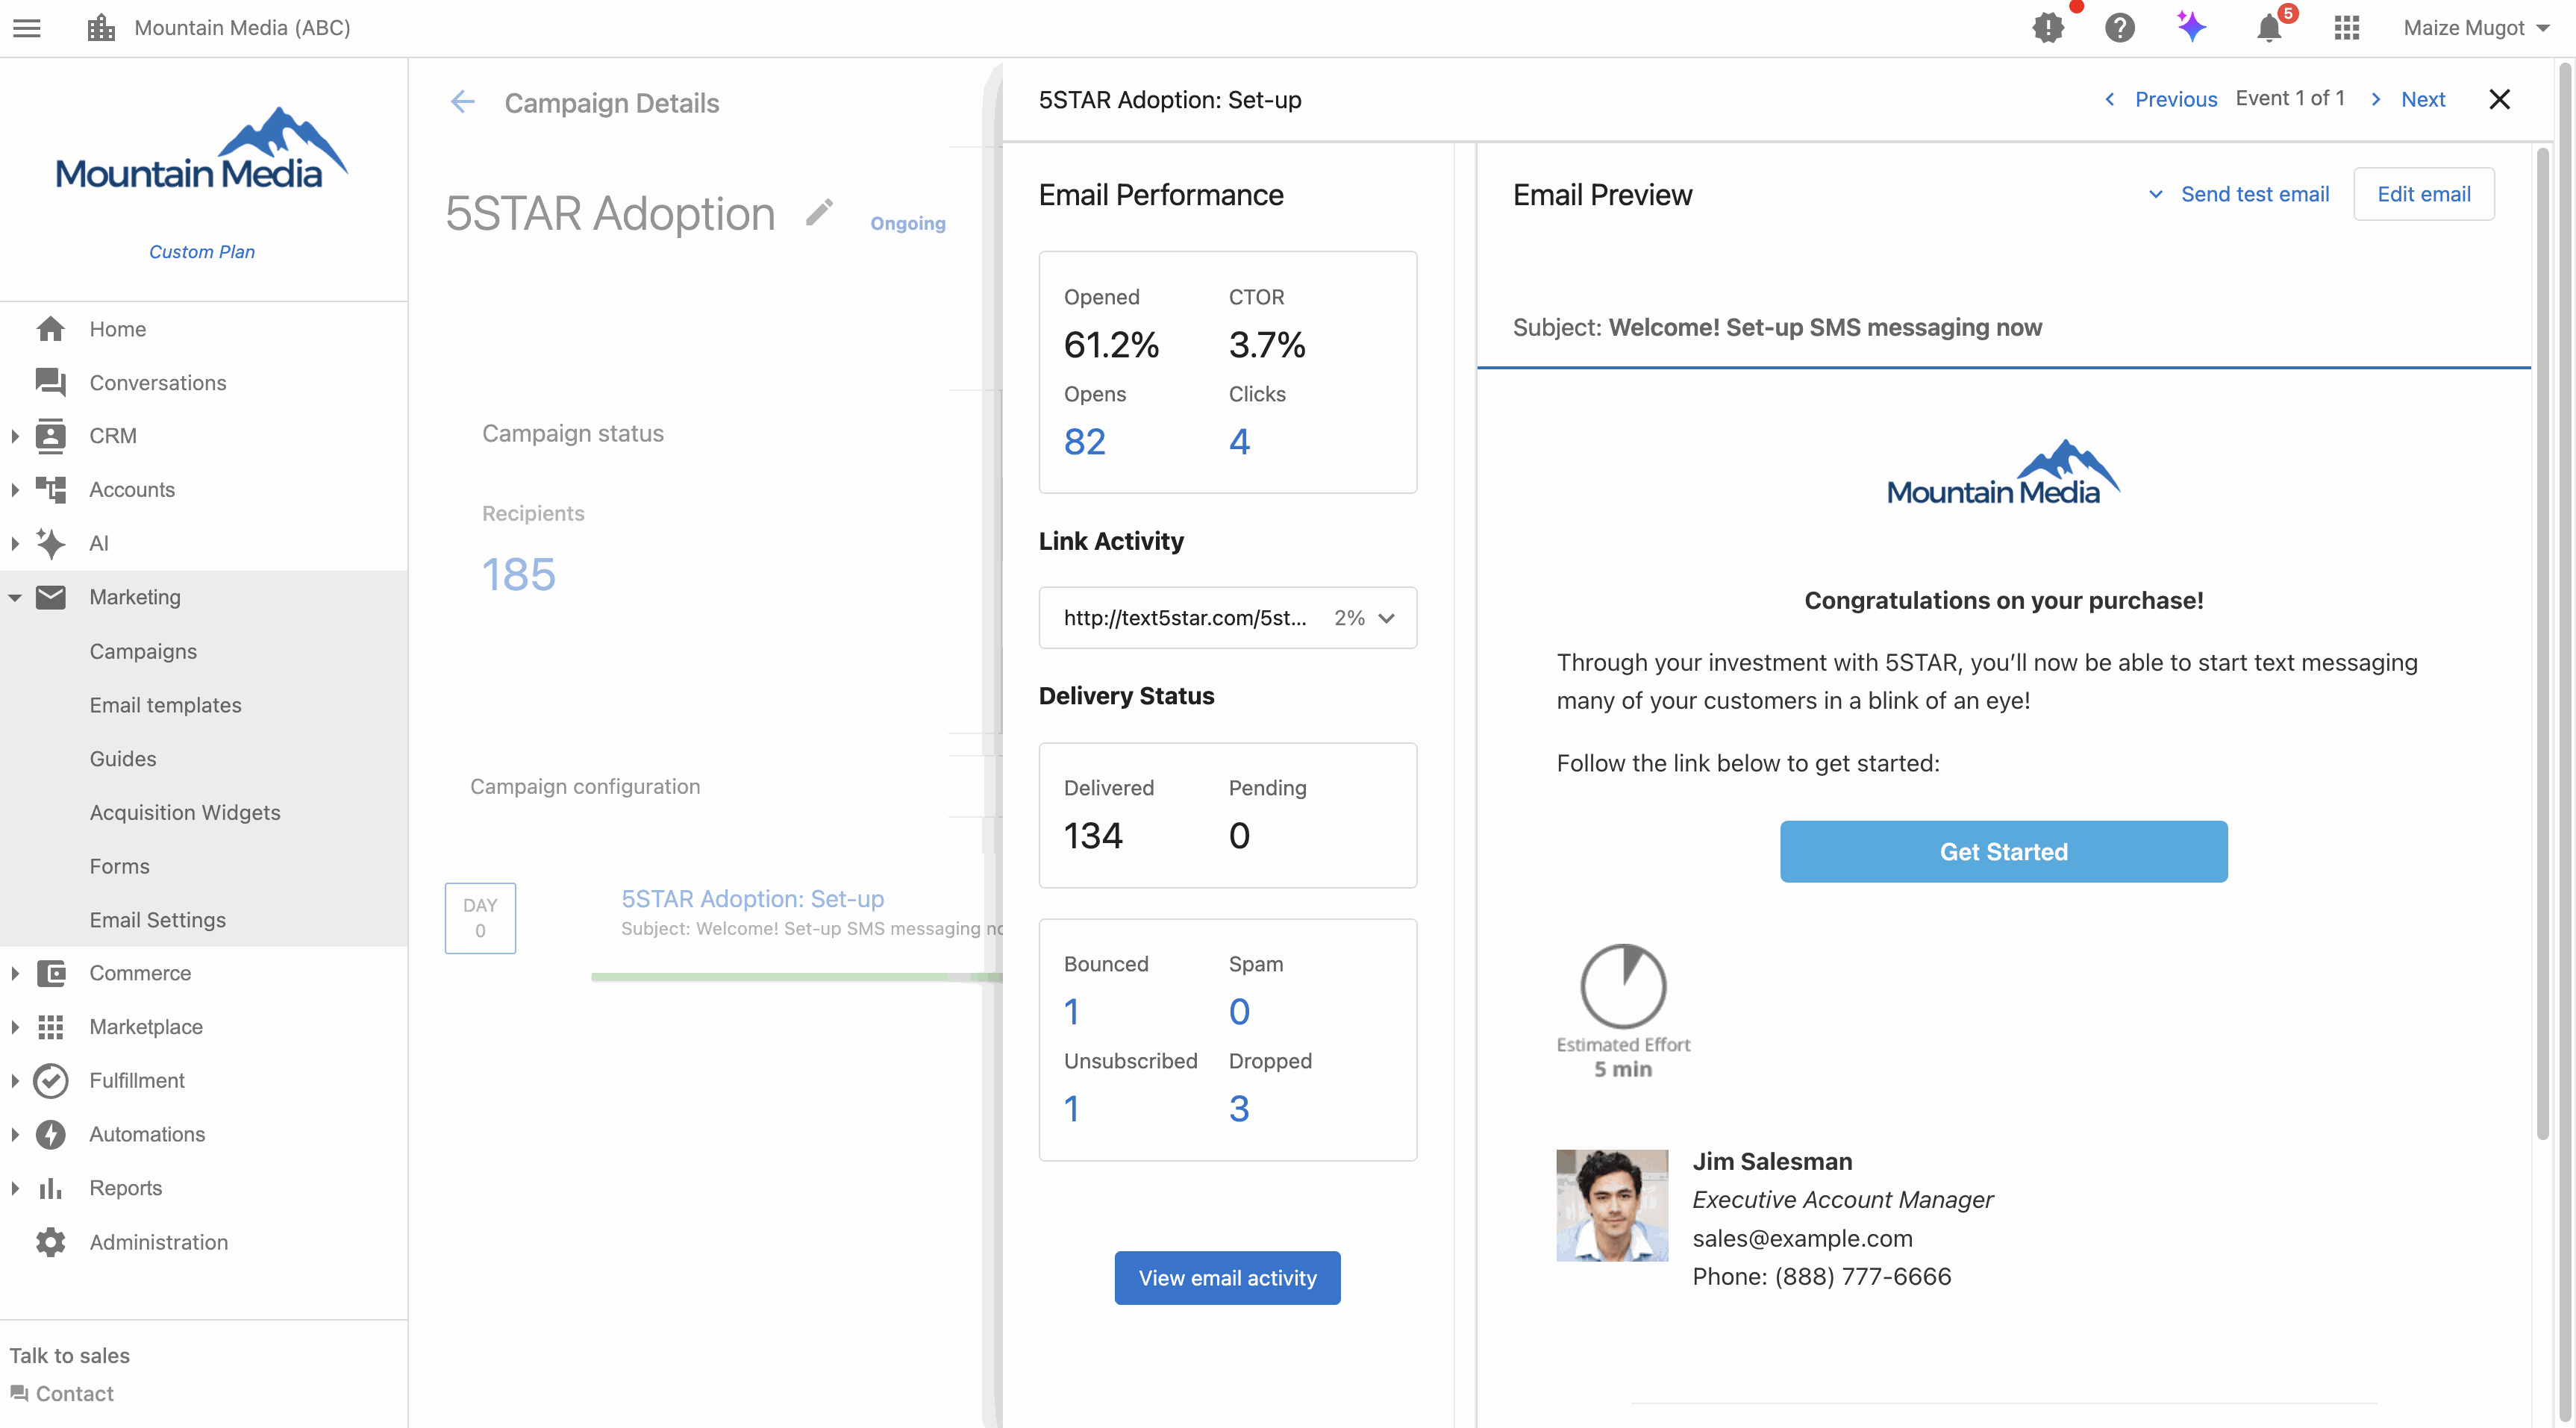Click the Opens count 82

pyautogui.click(x=1084, y=441)
